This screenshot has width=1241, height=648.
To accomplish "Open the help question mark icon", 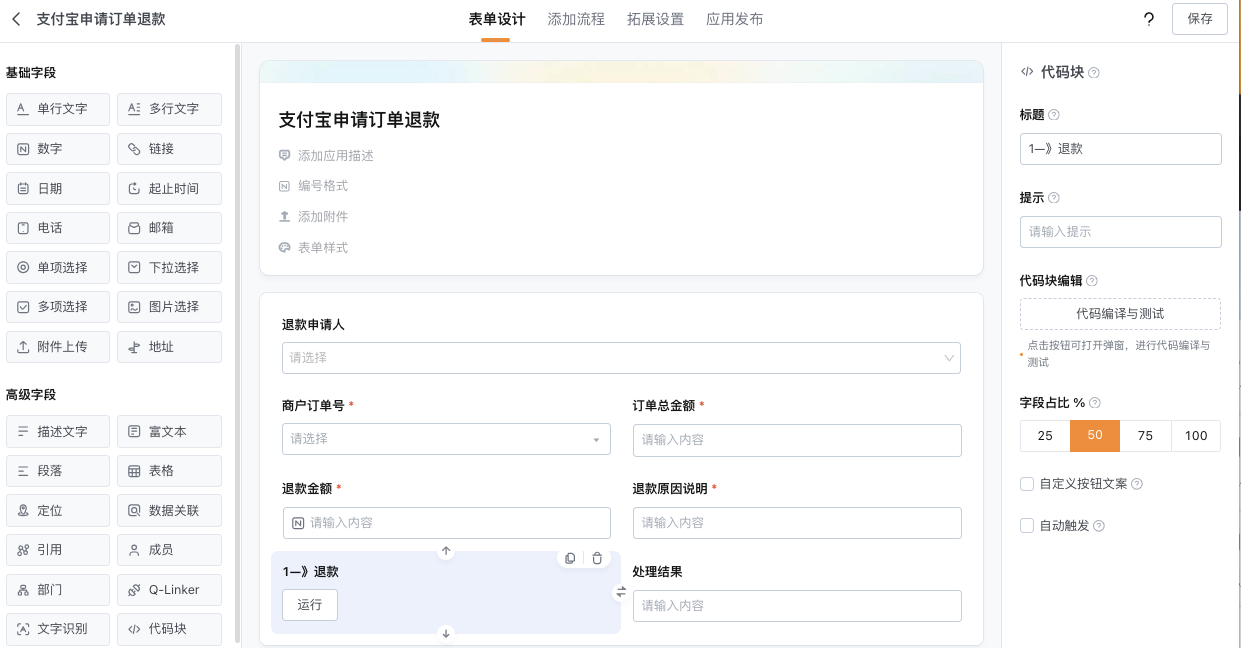I will click(x=1149, y=19).
